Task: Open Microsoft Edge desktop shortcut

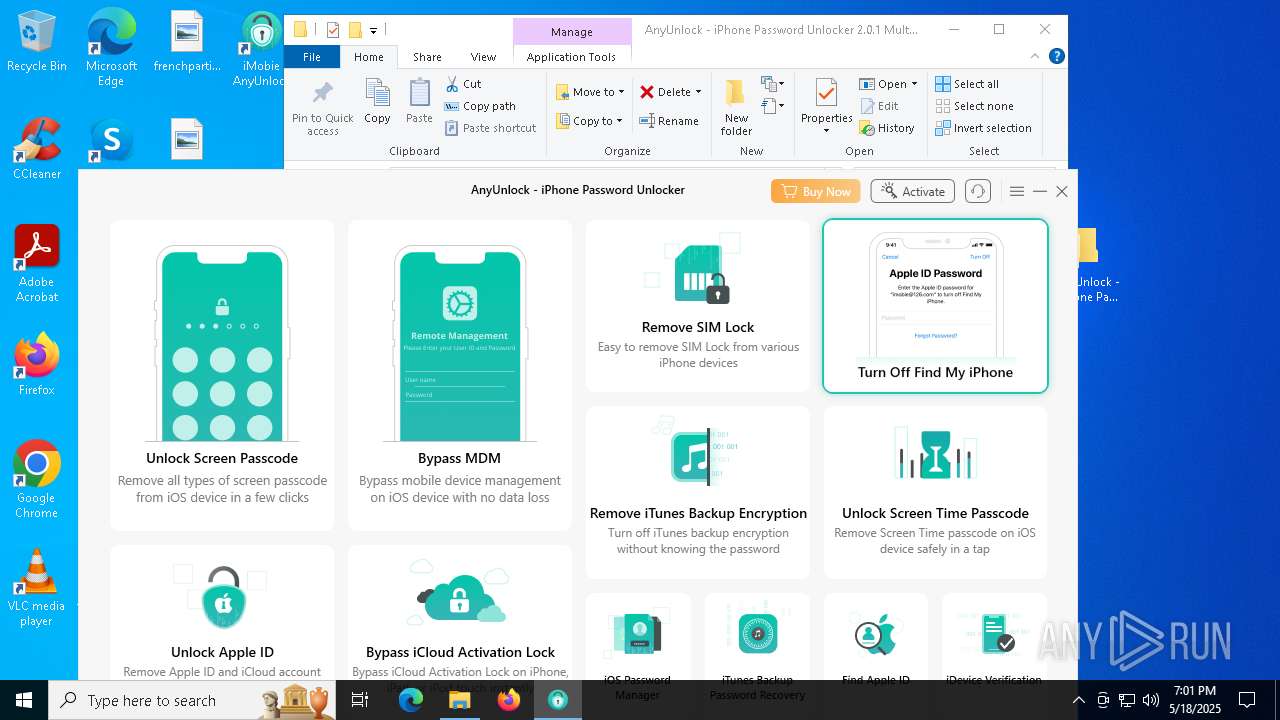Action: [111, 48]
